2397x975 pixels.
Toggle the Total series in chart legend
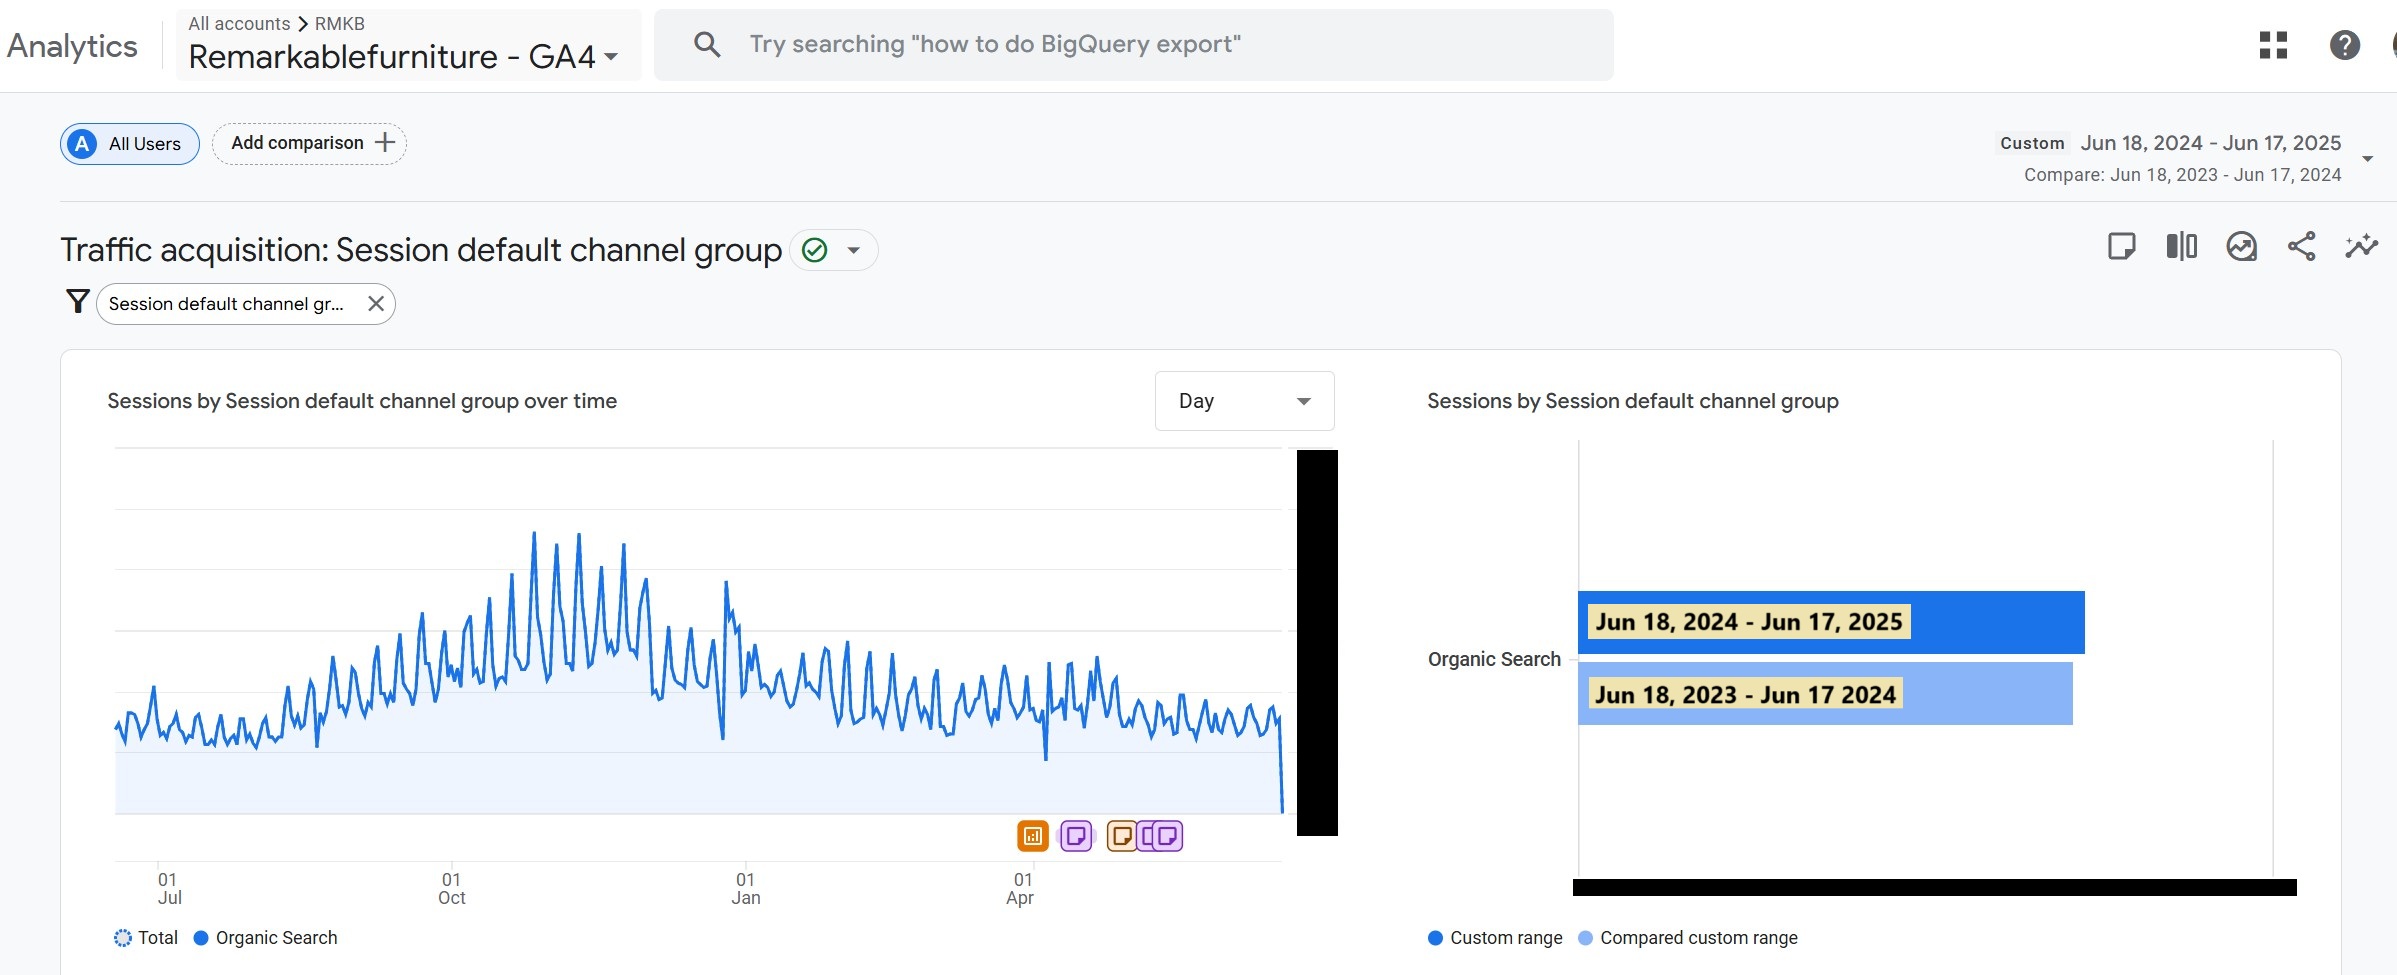click(146, 938)
